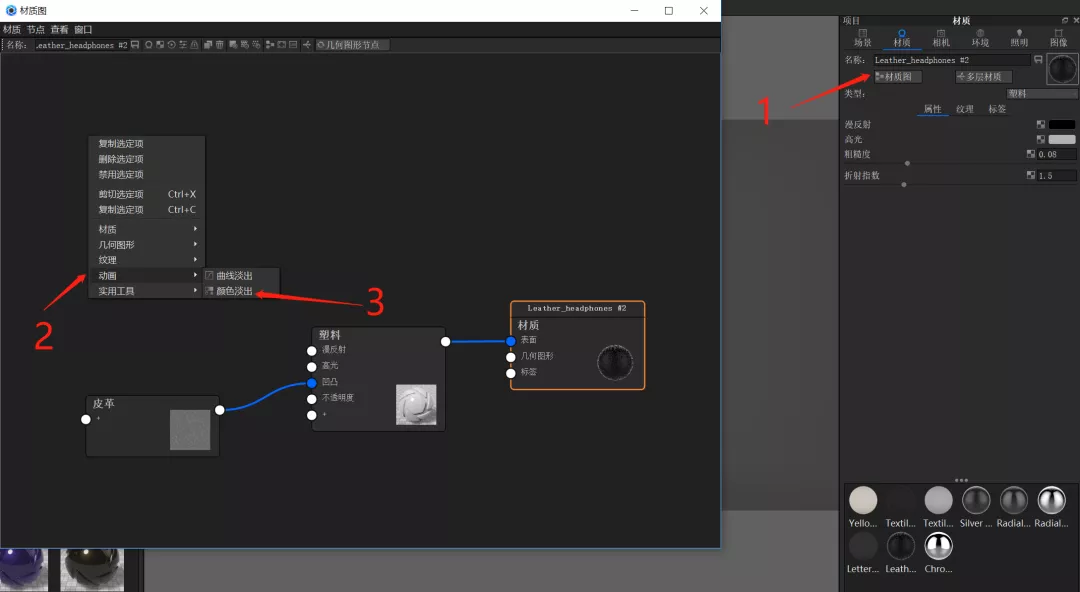Open the 查看 menu in the menu bar
1080x592 pixels.
point(59,30)
